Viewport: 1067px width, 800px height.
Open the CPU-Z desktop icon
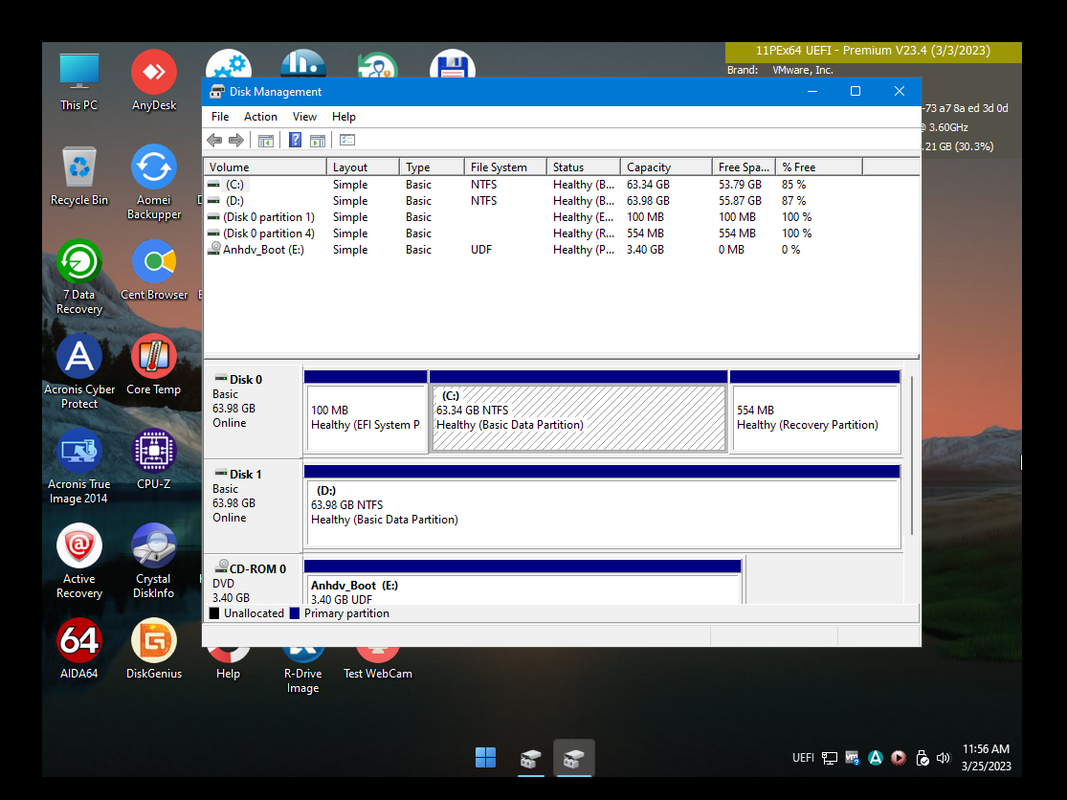(154, 453)
